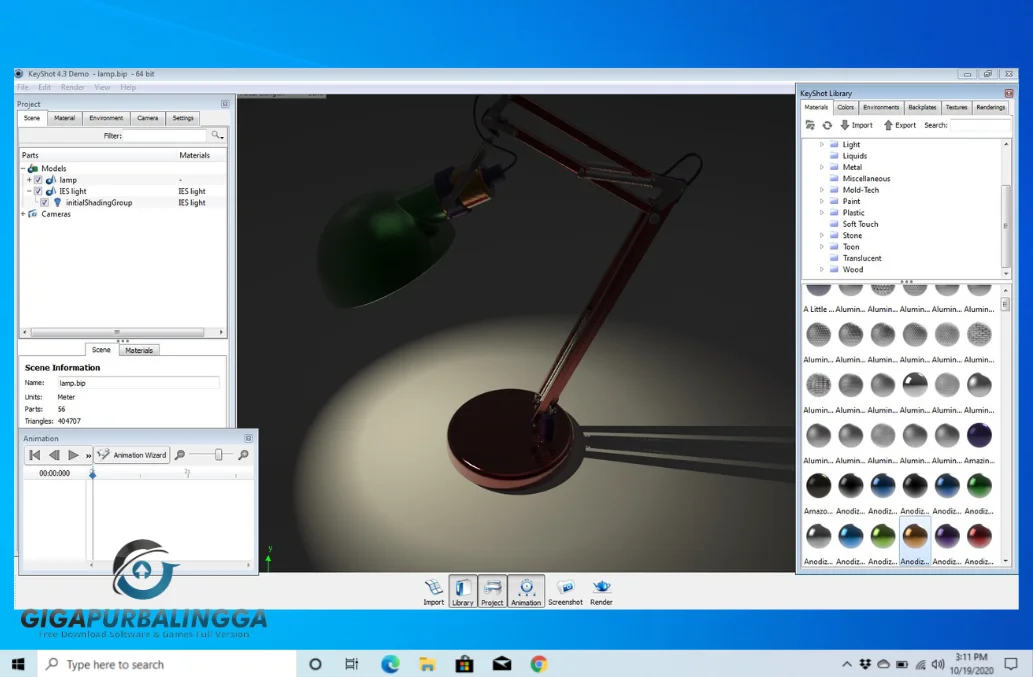This screenshot has width=1033, height=677.
Task: Open the Animation Wizard
Action: pos(131,455)
